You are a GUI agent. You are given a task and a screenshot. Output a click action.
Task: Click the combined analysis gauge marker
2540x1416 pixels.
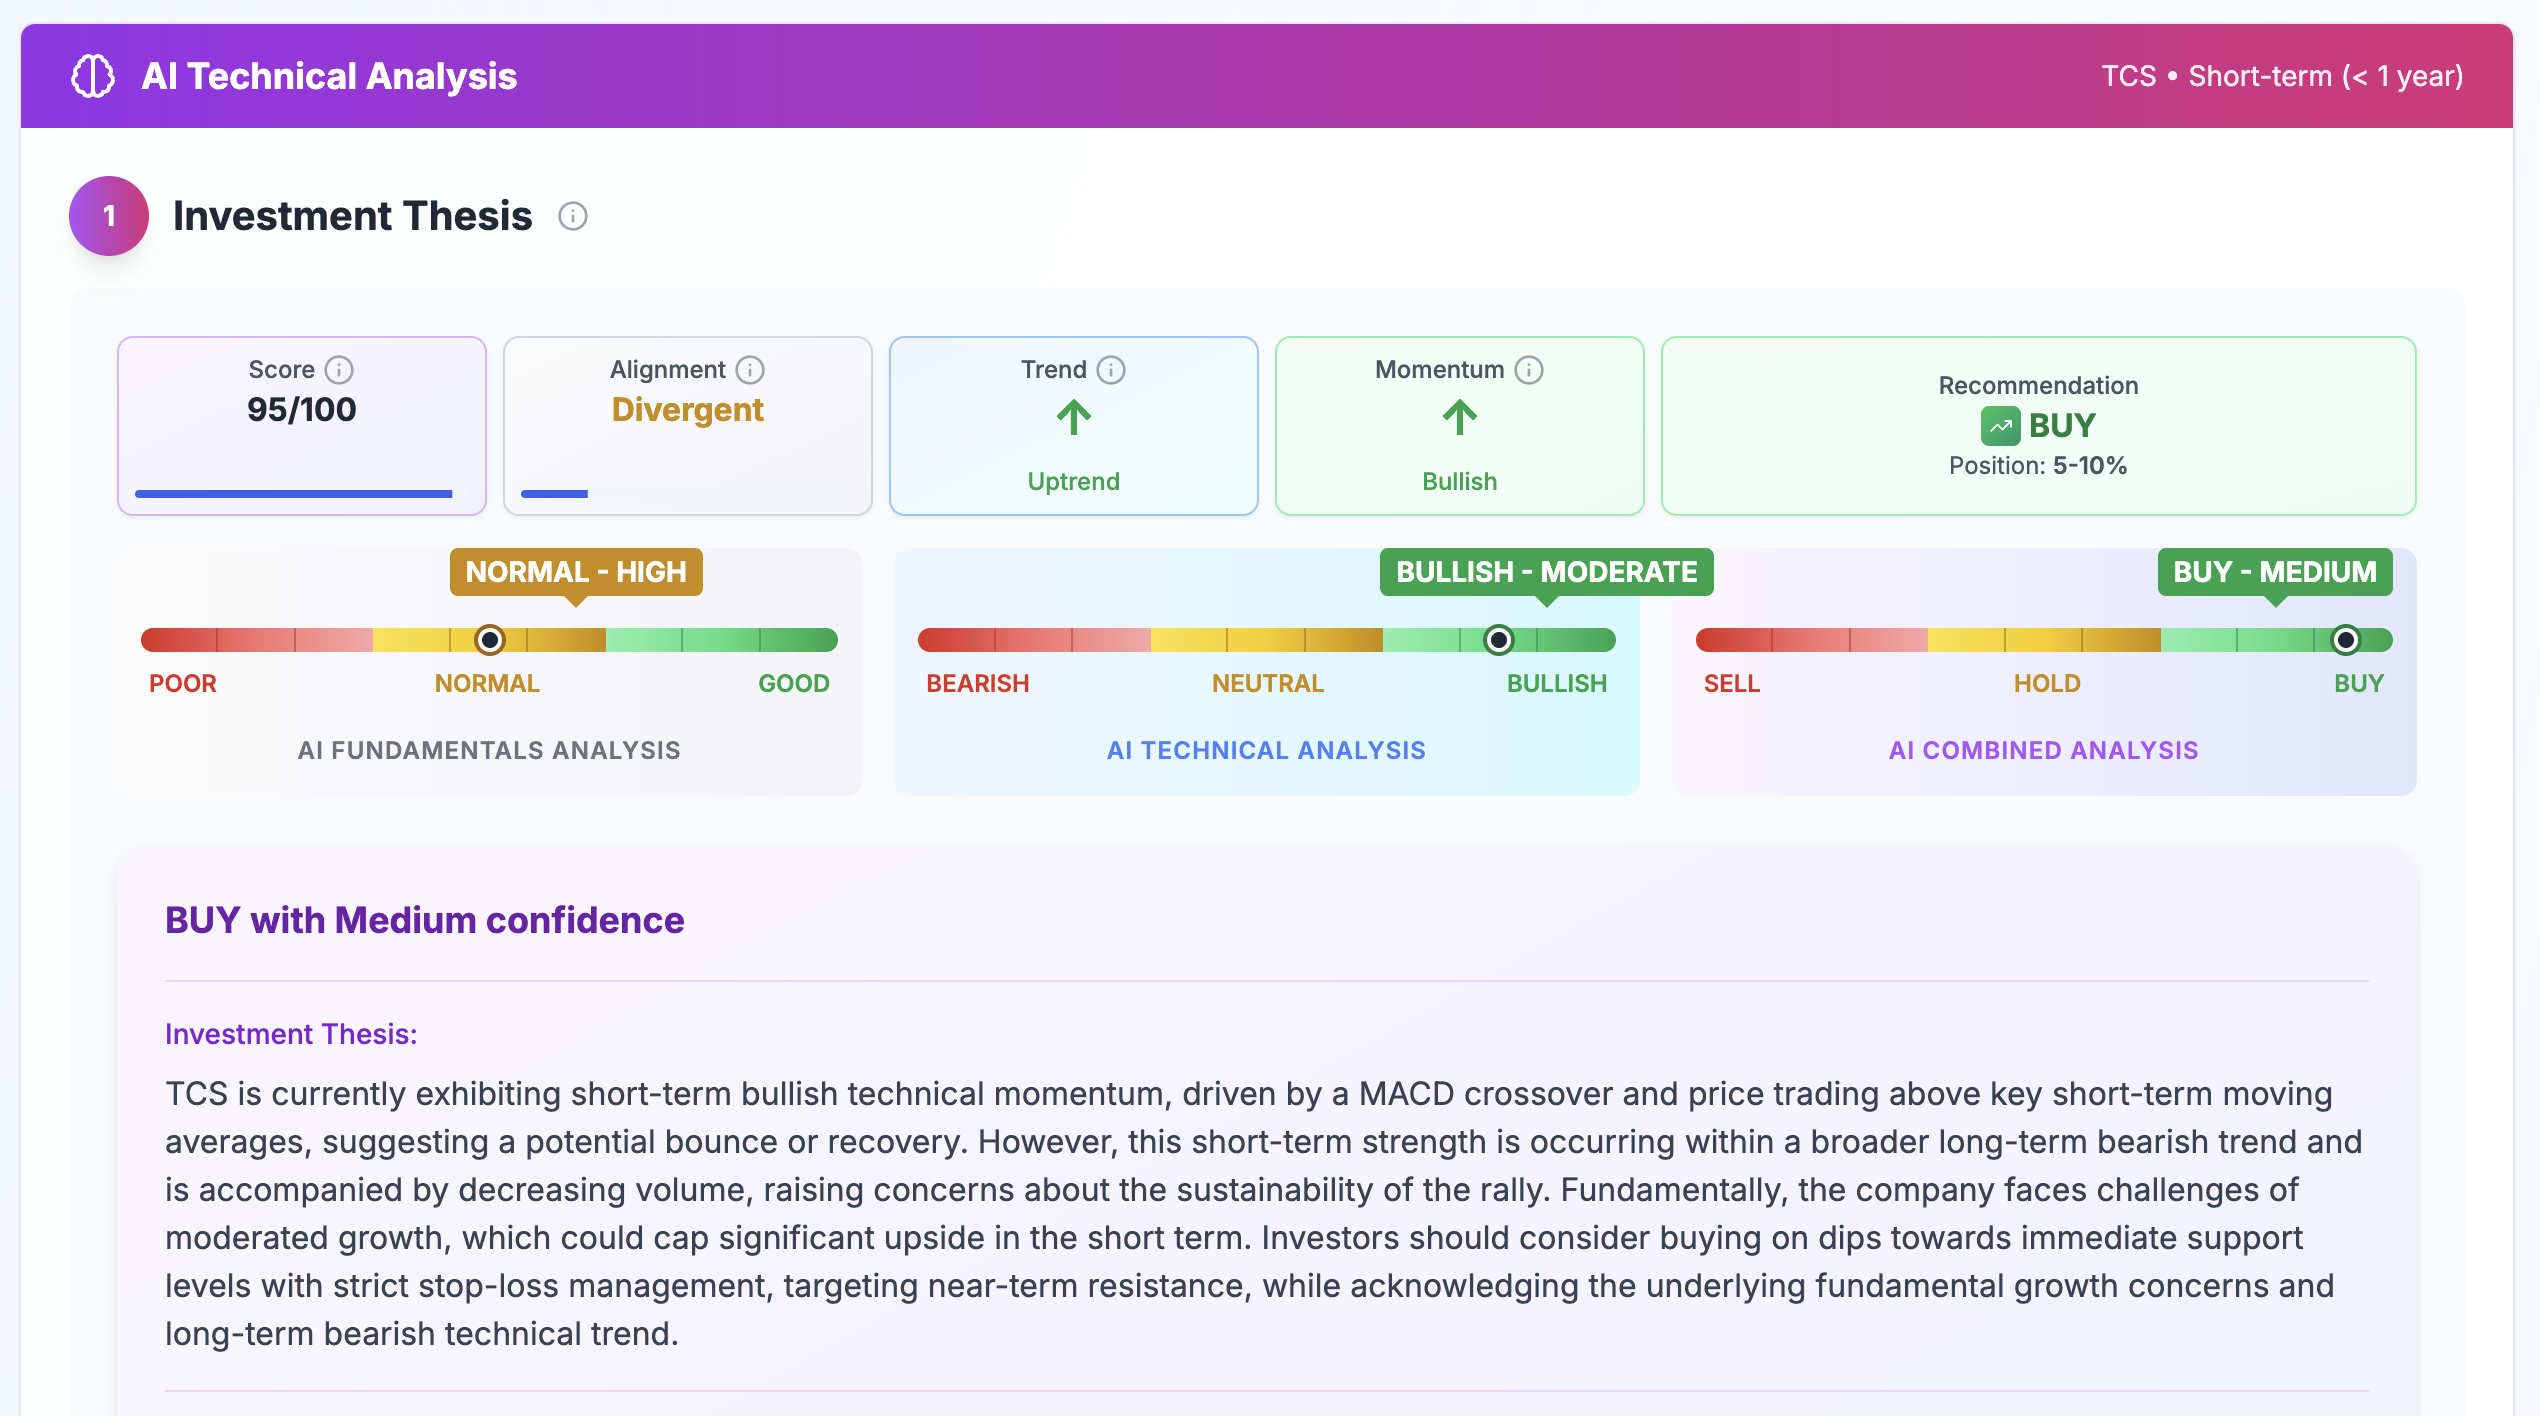(2345, 640)
